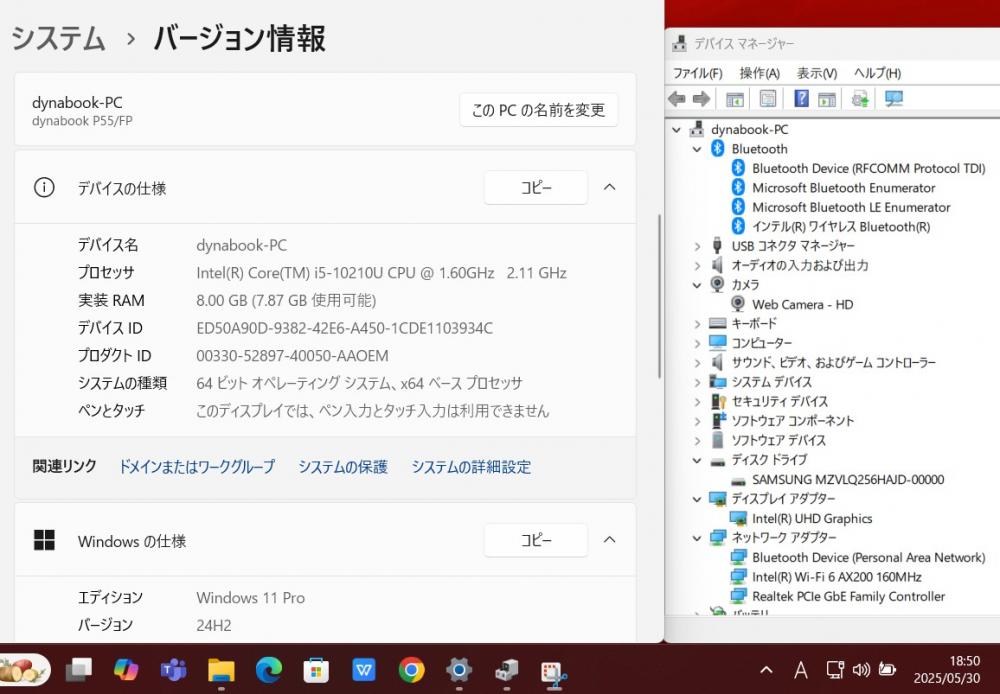This screenshot has height=694, width=1000.
Task: Collapse the デバイスの仕様 section chevron
Action: (x=610, y=187)
